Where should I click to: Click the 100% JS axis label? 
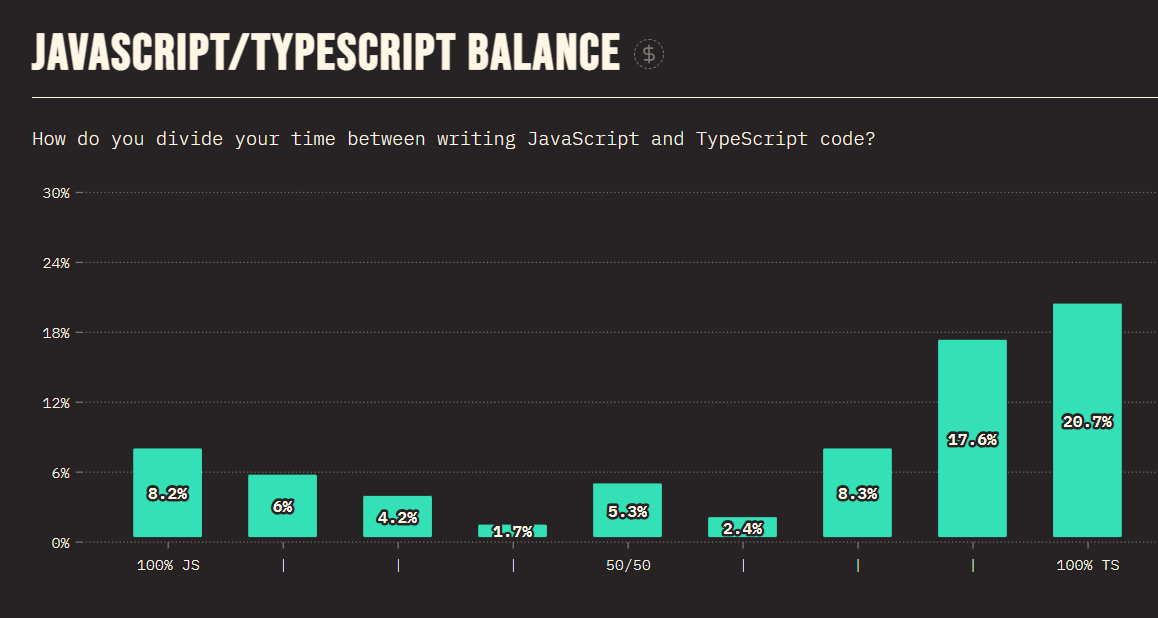[168, 566]
